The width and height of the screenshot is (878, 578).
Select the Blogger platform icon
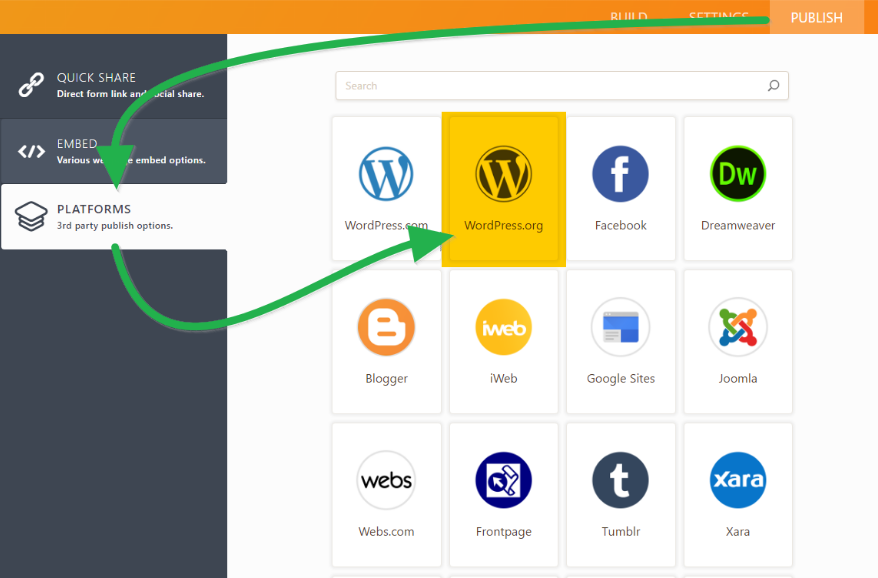(386, 327)
